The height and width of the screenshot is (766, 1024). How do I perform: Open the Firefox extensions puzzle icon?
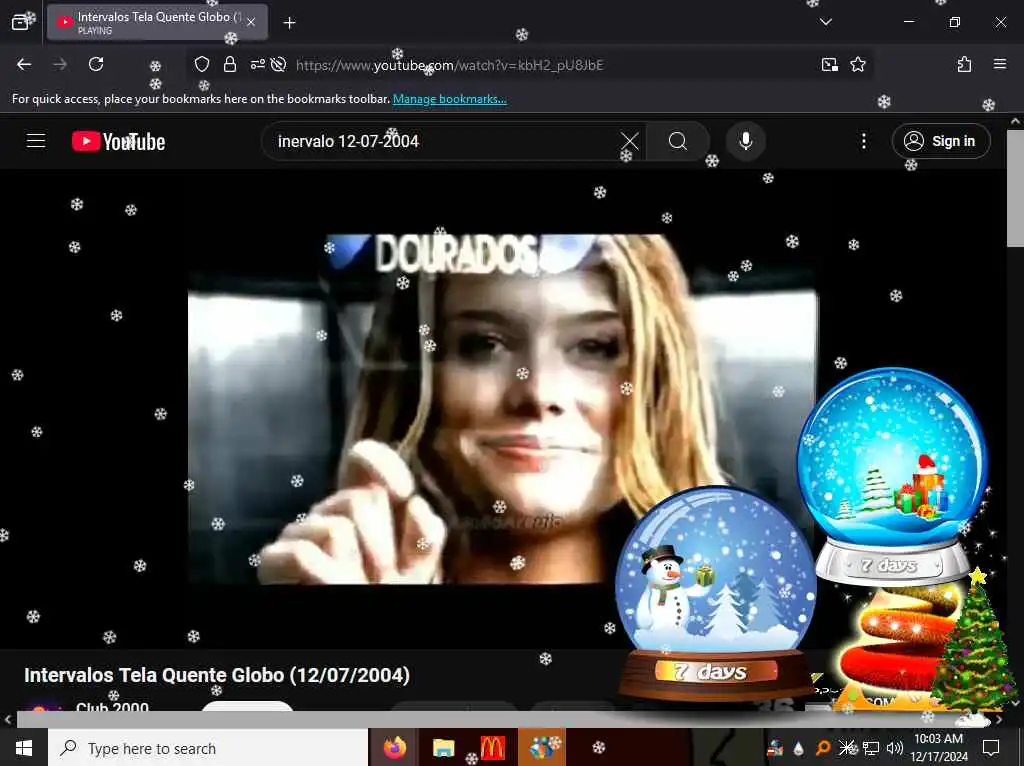(x=964, y=64)
